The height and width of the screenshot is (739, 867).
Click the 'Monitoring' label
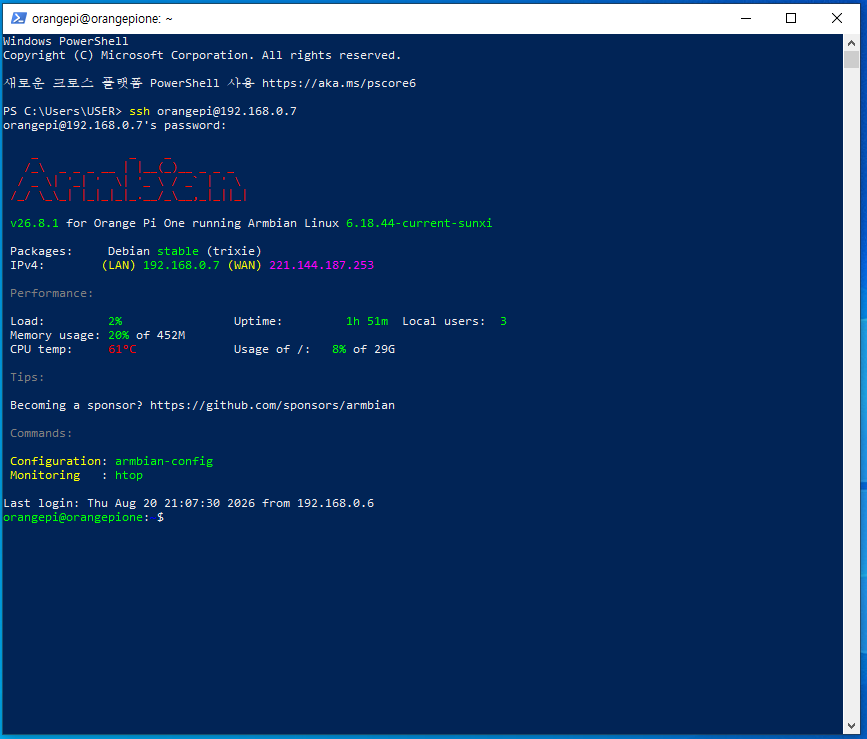click(x=45, y=475)
